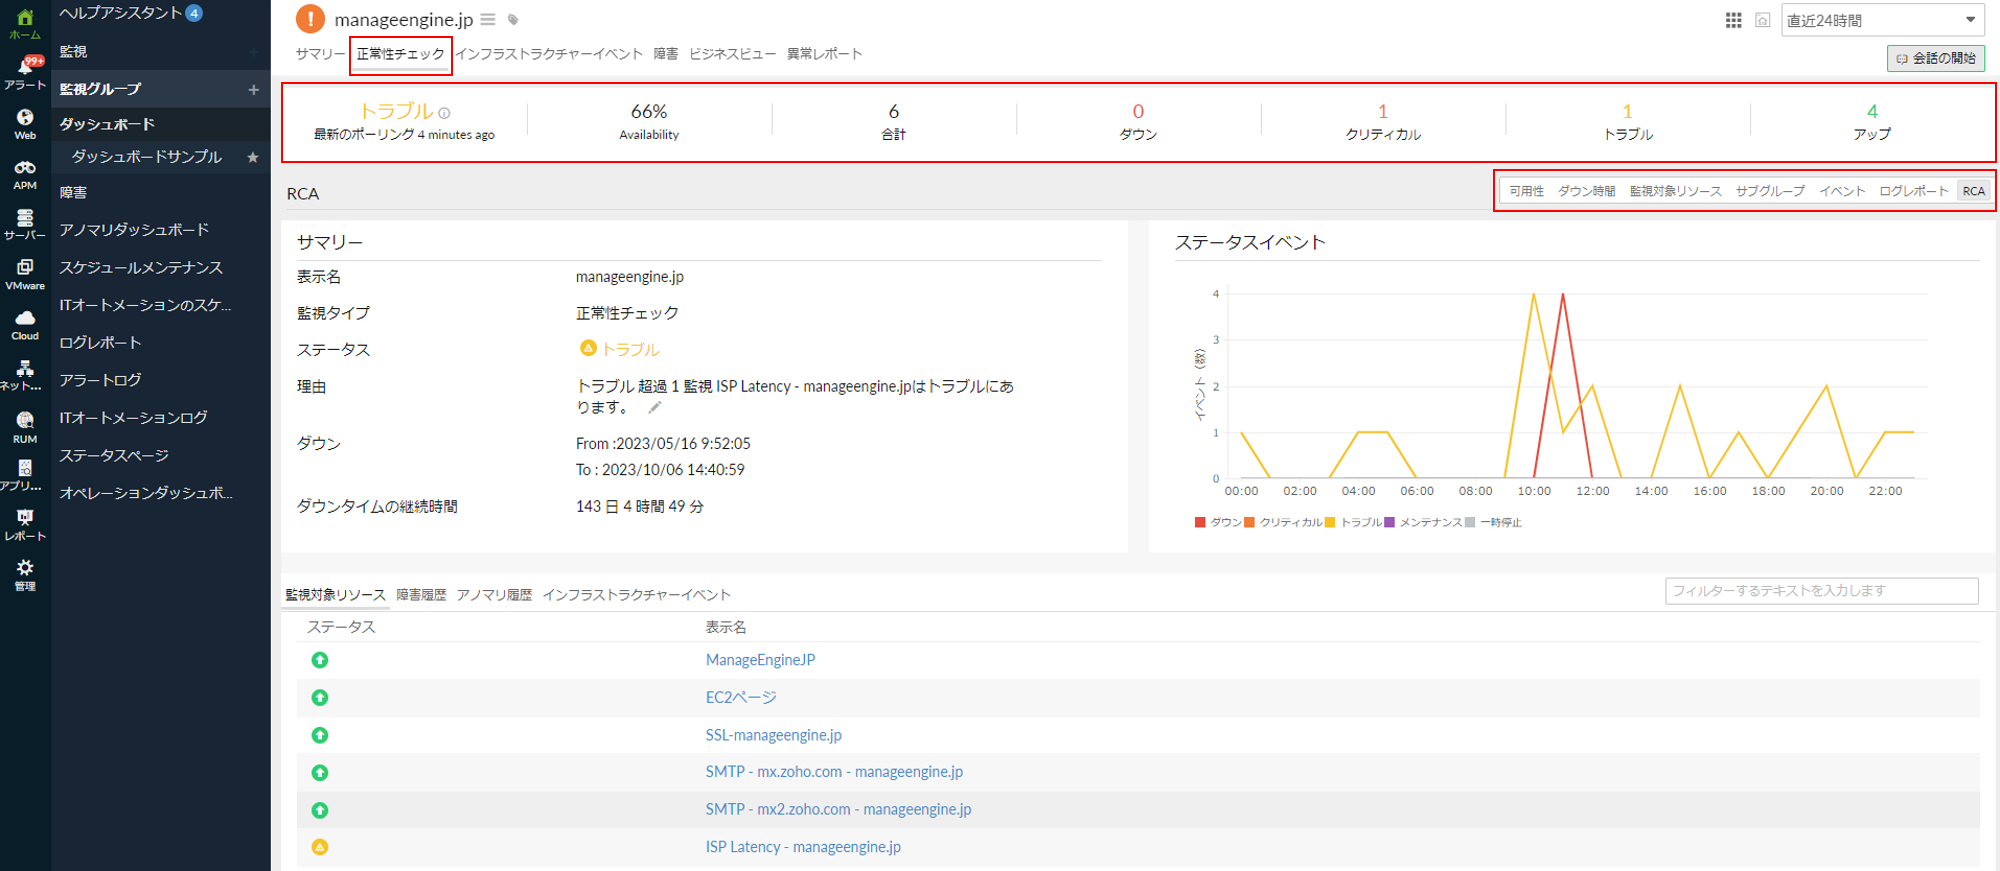This screenshot has width=2000, height=871.
Task: Open アノマリダッシュボード in sidebar menu
Action: coord(134,230)
